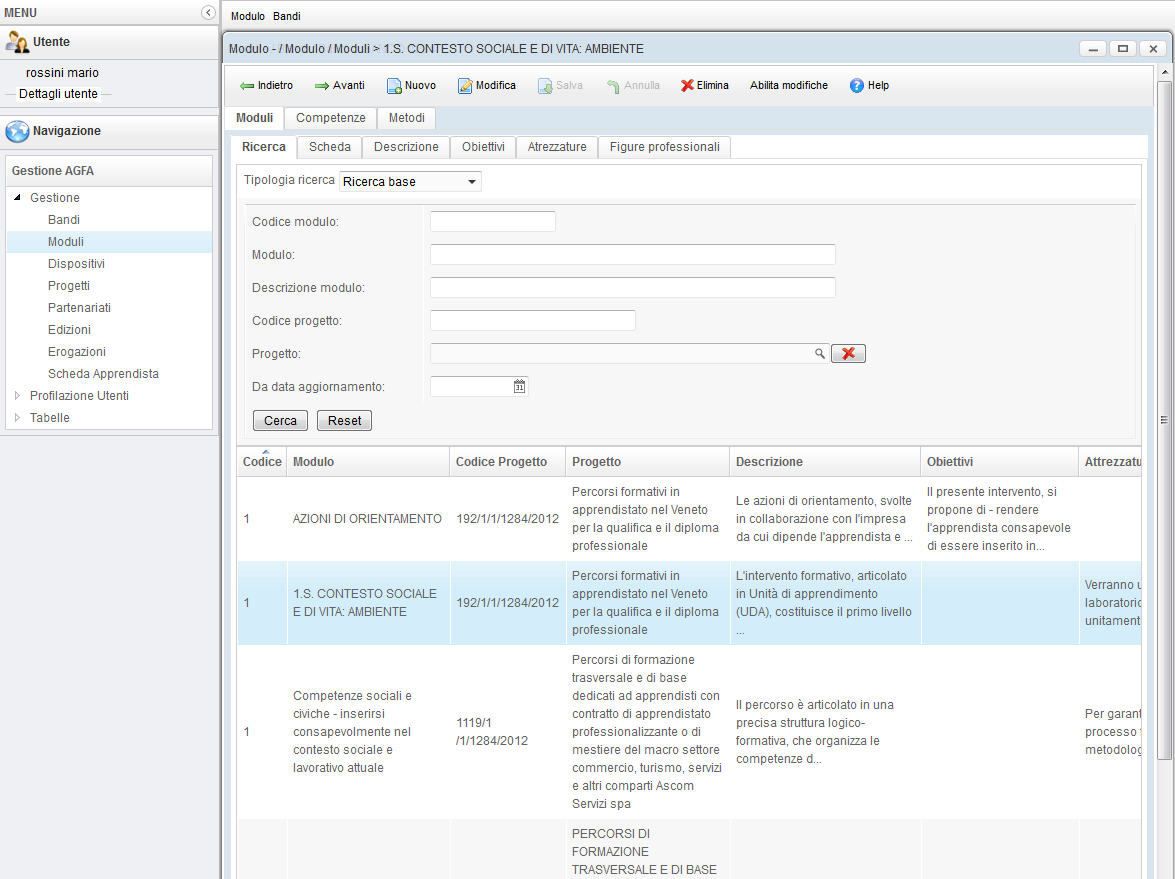
Task: Clear the Progetto field with red X
Action: [x=848, y=353]
